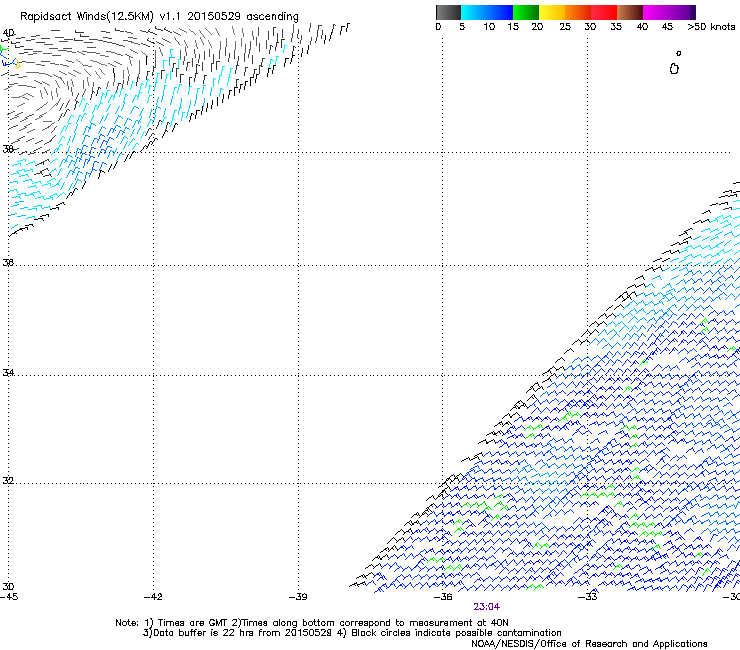Click the NOAA/NESDIS credit line
This screenshot has height=650, width=740.
[x=589, y=644]
